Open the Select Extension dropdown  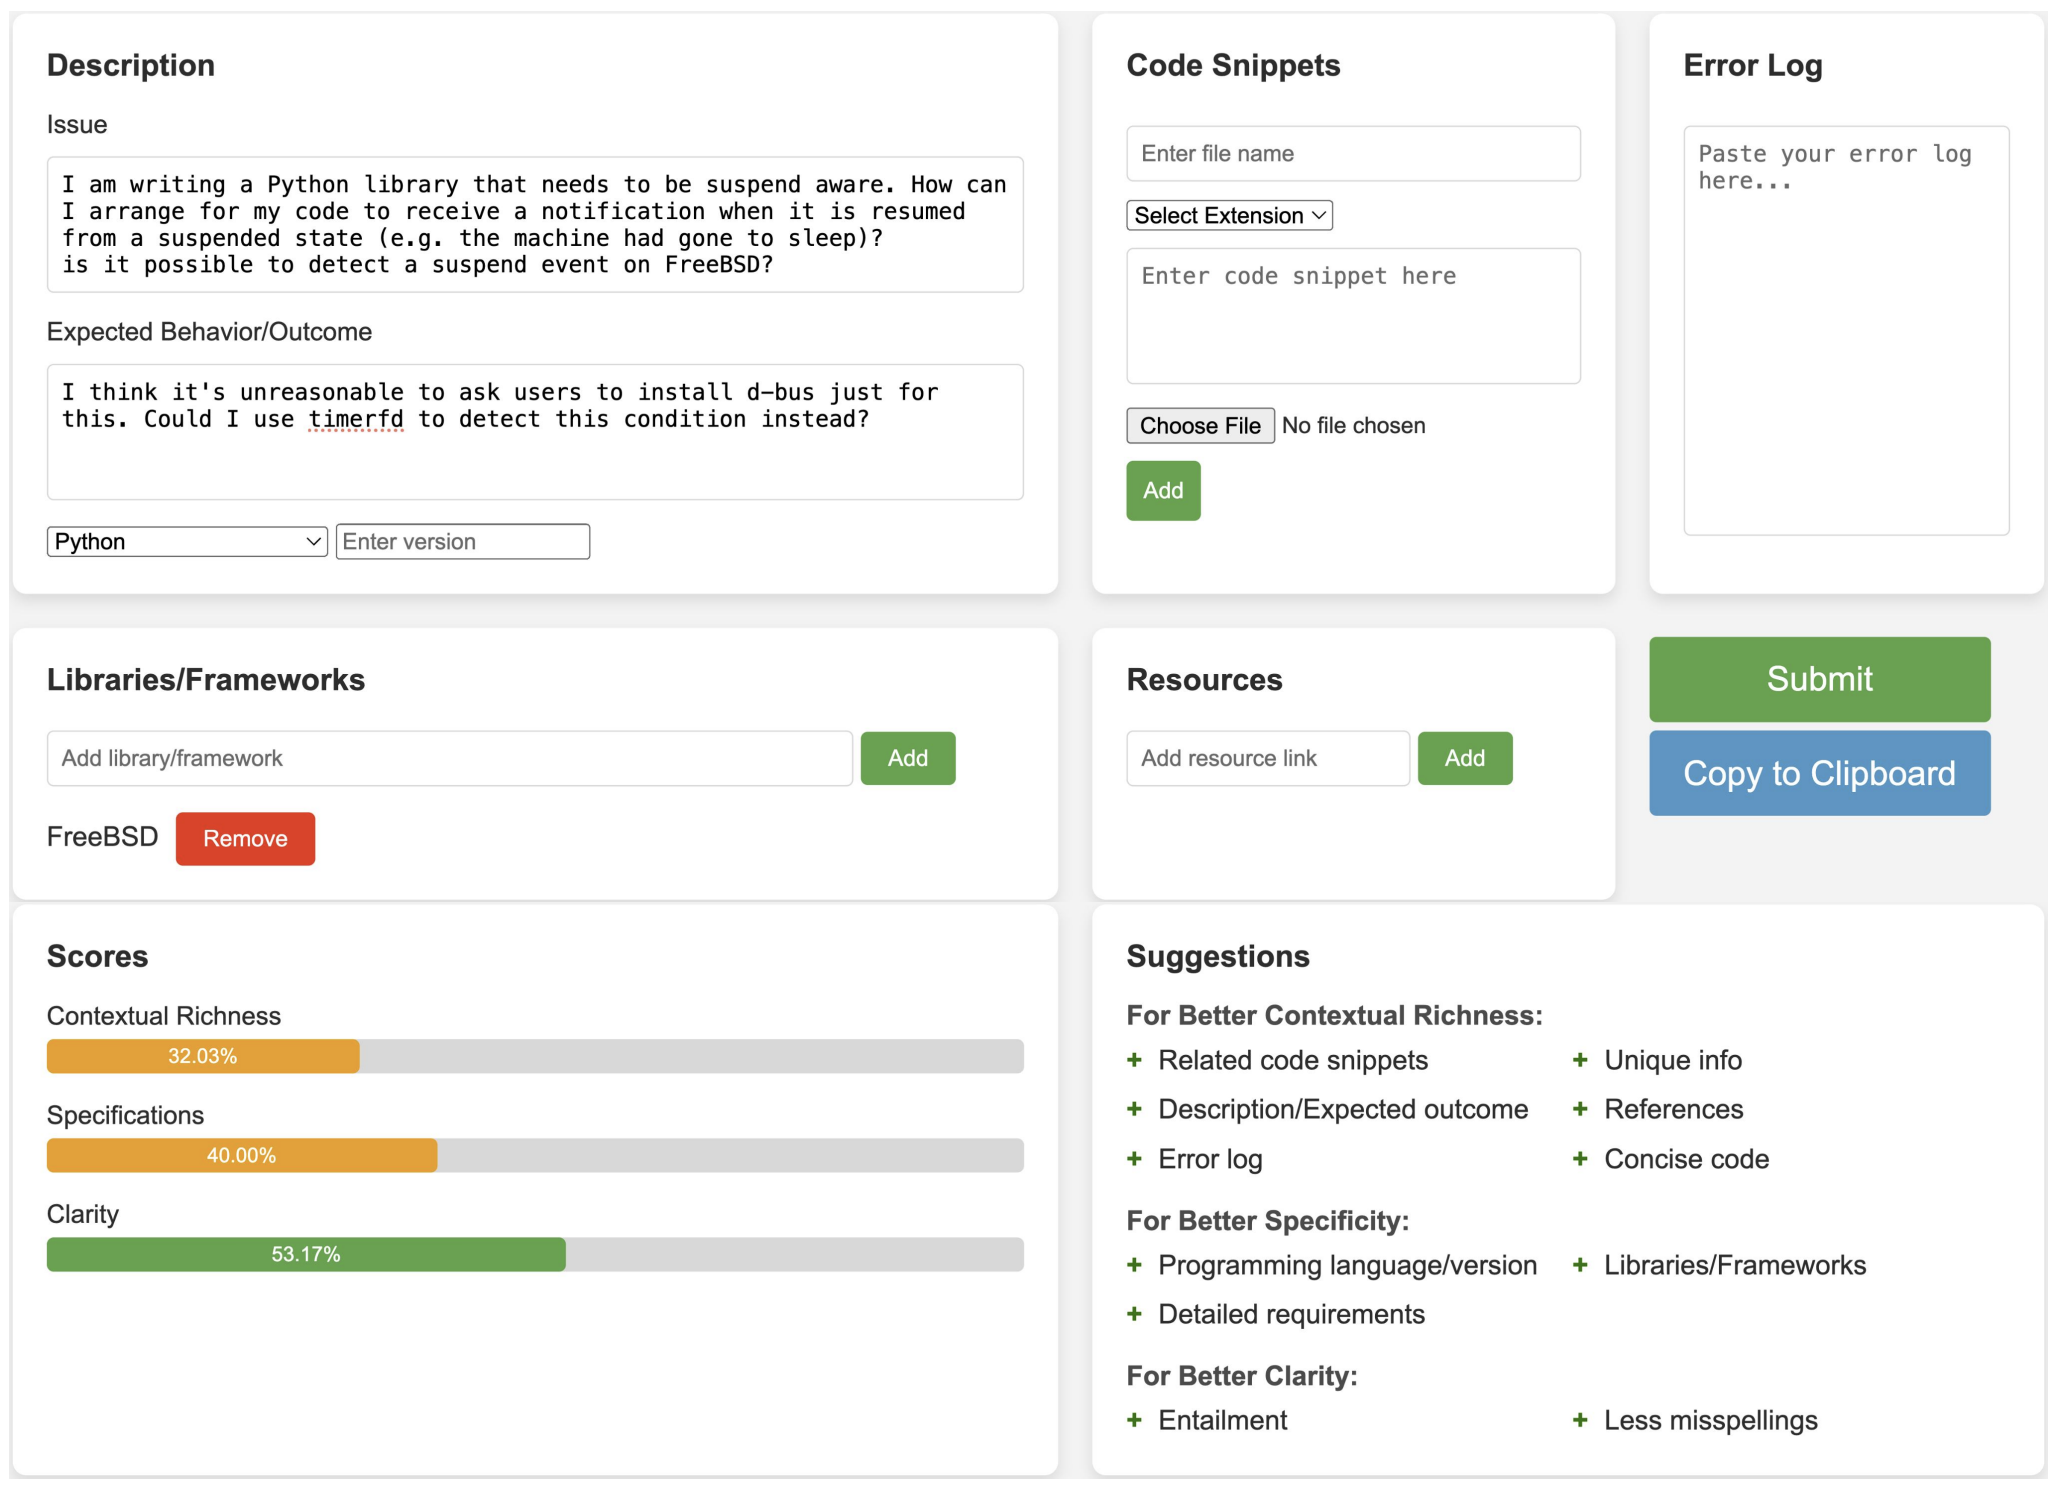coord(1229,216)
